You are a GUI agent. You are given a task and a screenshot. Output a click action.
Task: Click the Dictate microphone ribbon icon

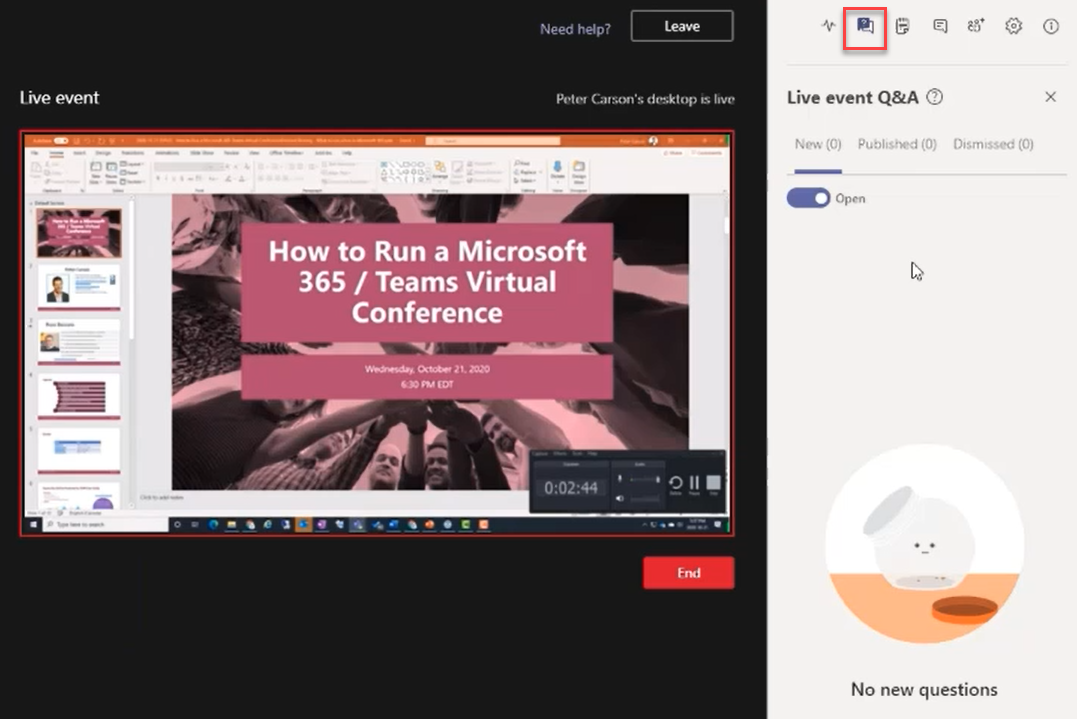click(557, 172)
